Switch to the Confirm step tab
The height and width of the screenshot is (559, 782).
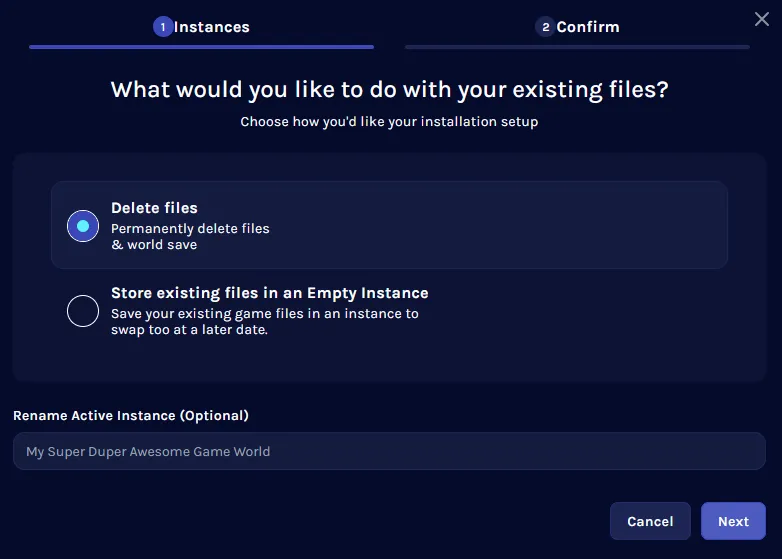pos(587,27)
